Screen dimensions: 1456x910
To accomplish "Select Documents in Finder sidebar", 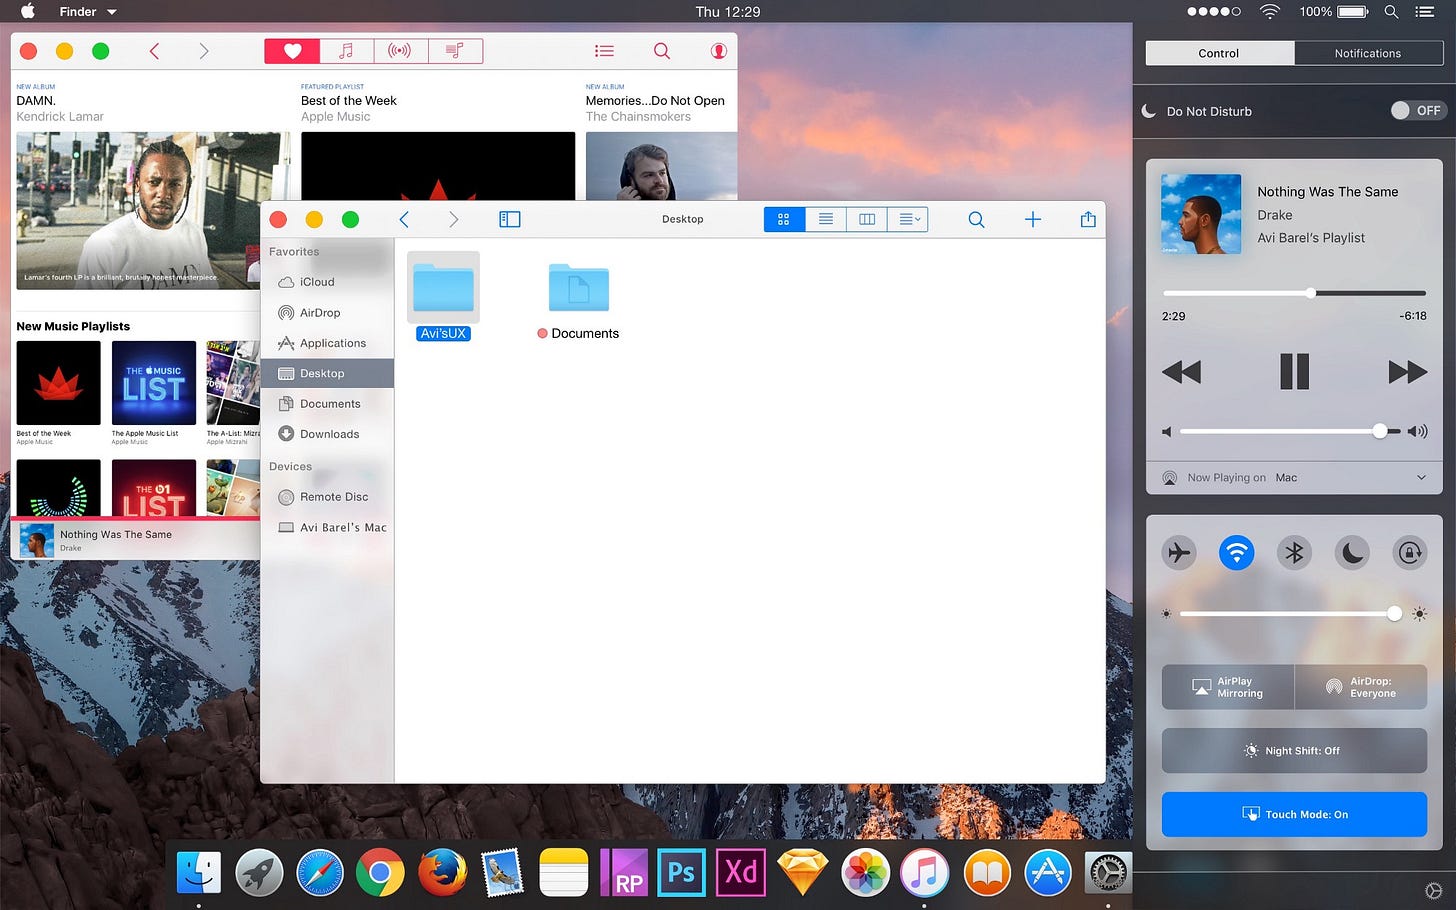I will 328,404.
